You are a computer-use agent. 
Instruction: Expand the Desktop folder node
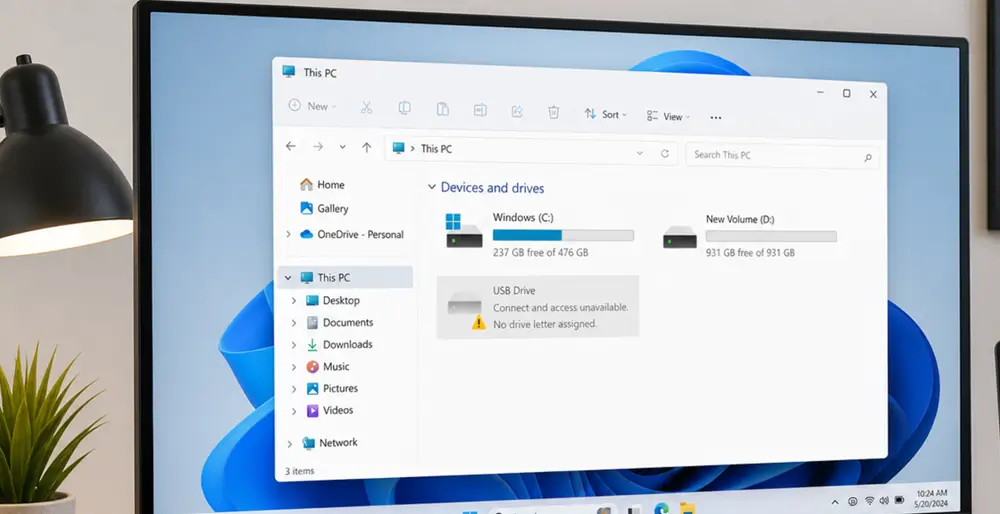(294, 300)
